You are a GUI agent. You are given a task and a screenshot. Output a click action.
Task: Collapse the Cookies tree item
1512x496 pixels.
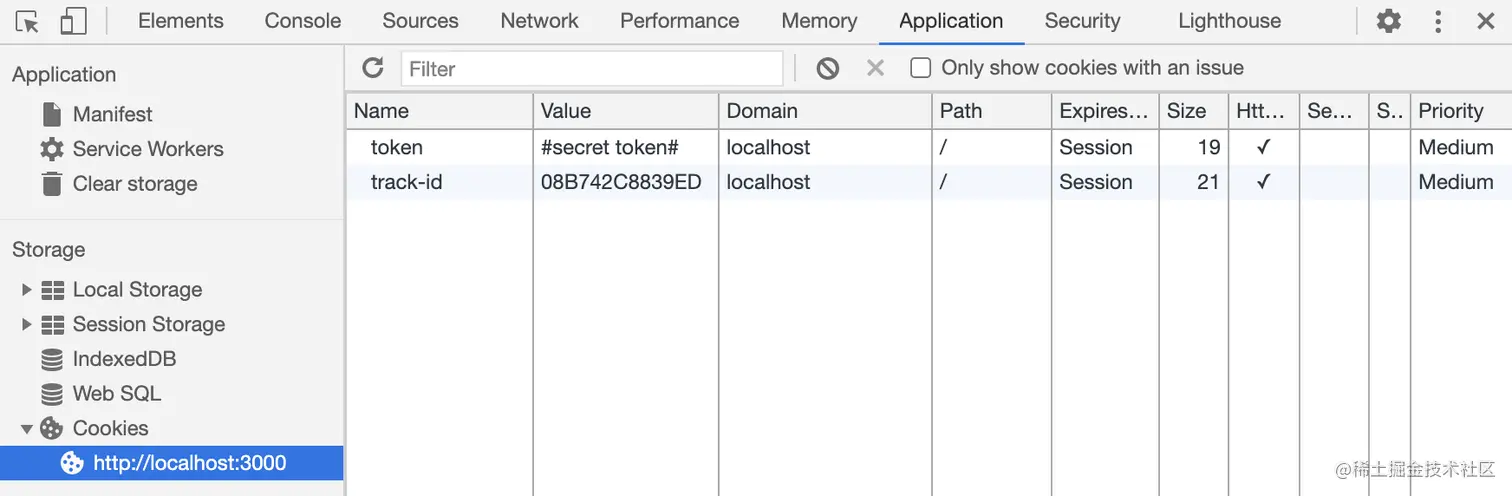(x=27, y=429)
